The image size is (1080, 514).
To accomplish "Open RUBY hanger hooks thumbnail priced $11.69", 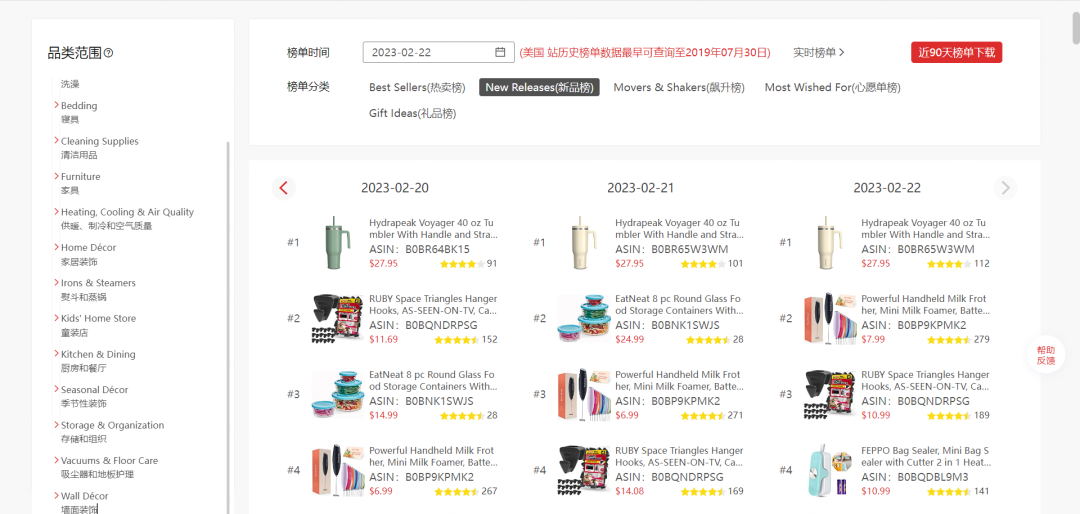I will tap(337, 318).
